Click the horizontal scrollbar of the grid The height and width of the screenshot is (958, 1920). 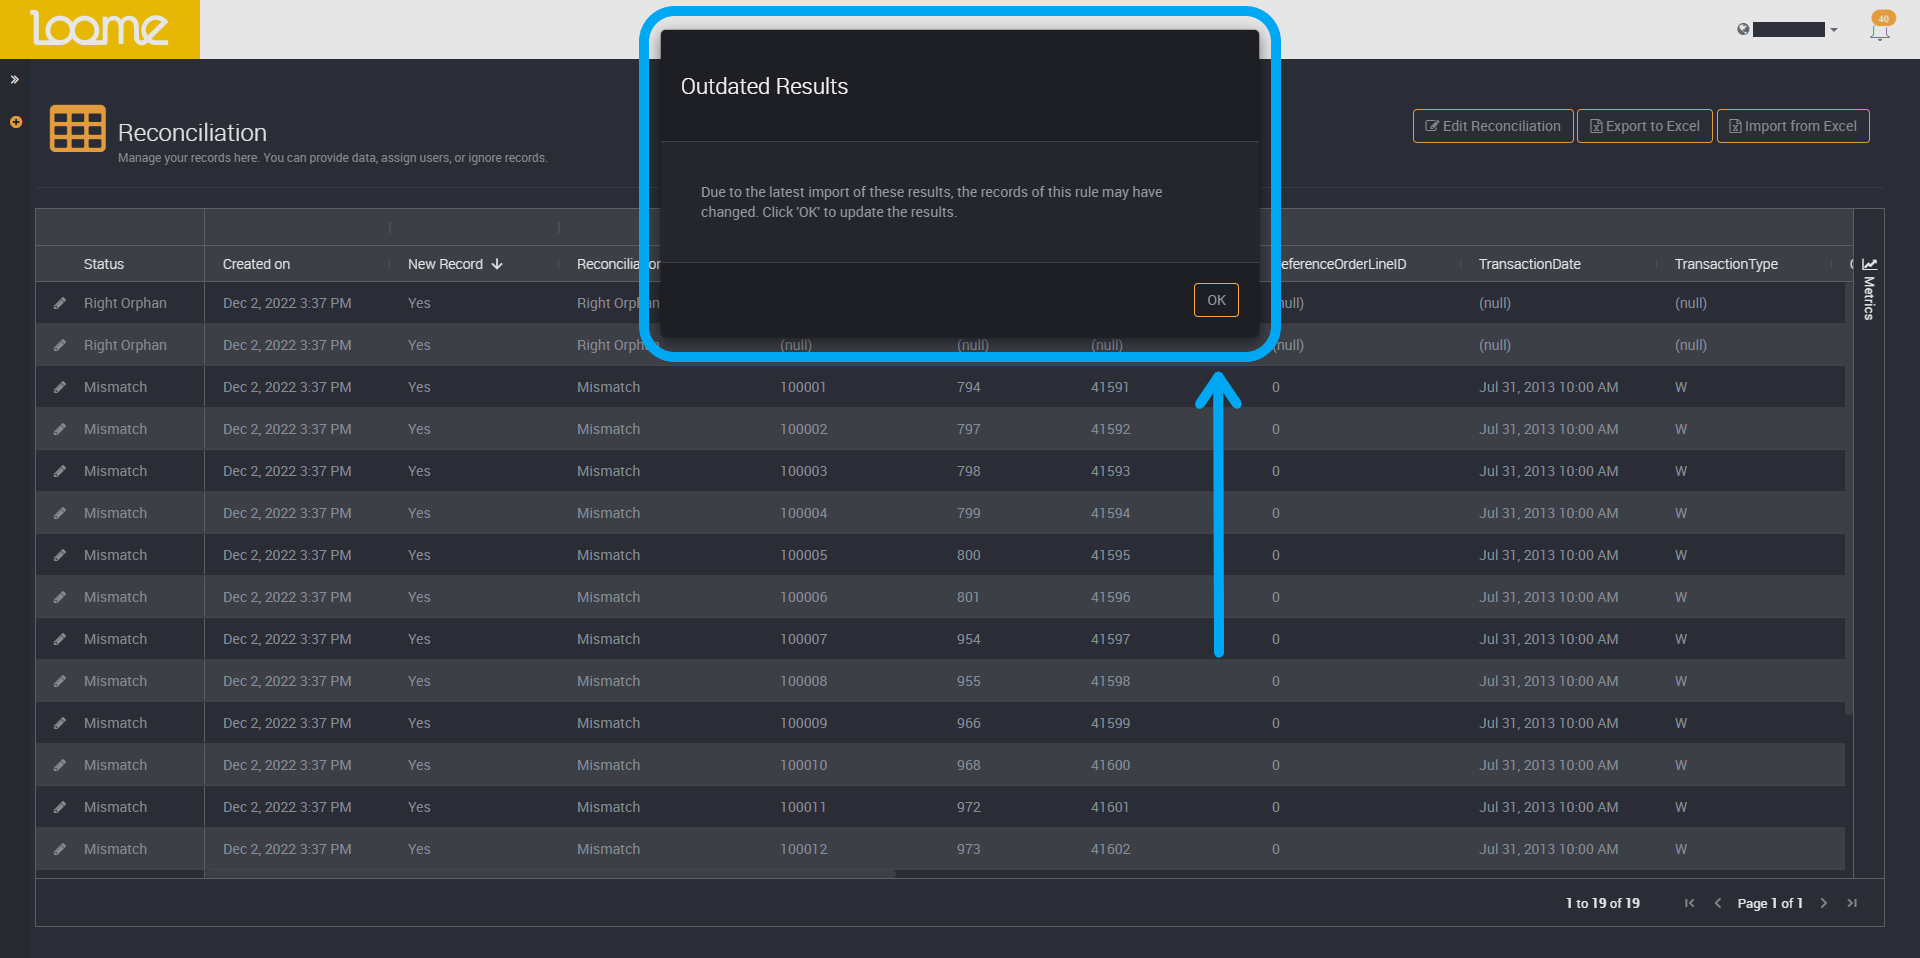(x=550, y=874)
